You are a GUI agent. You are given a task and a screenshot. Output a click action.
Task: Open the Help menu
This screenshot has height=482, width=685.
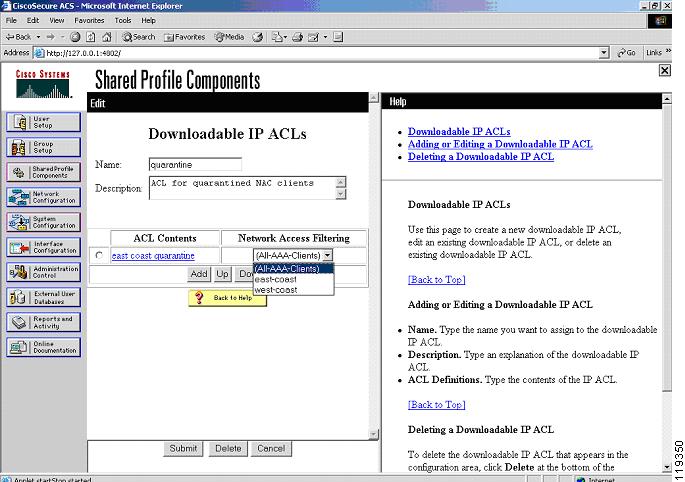click(148, 21)
